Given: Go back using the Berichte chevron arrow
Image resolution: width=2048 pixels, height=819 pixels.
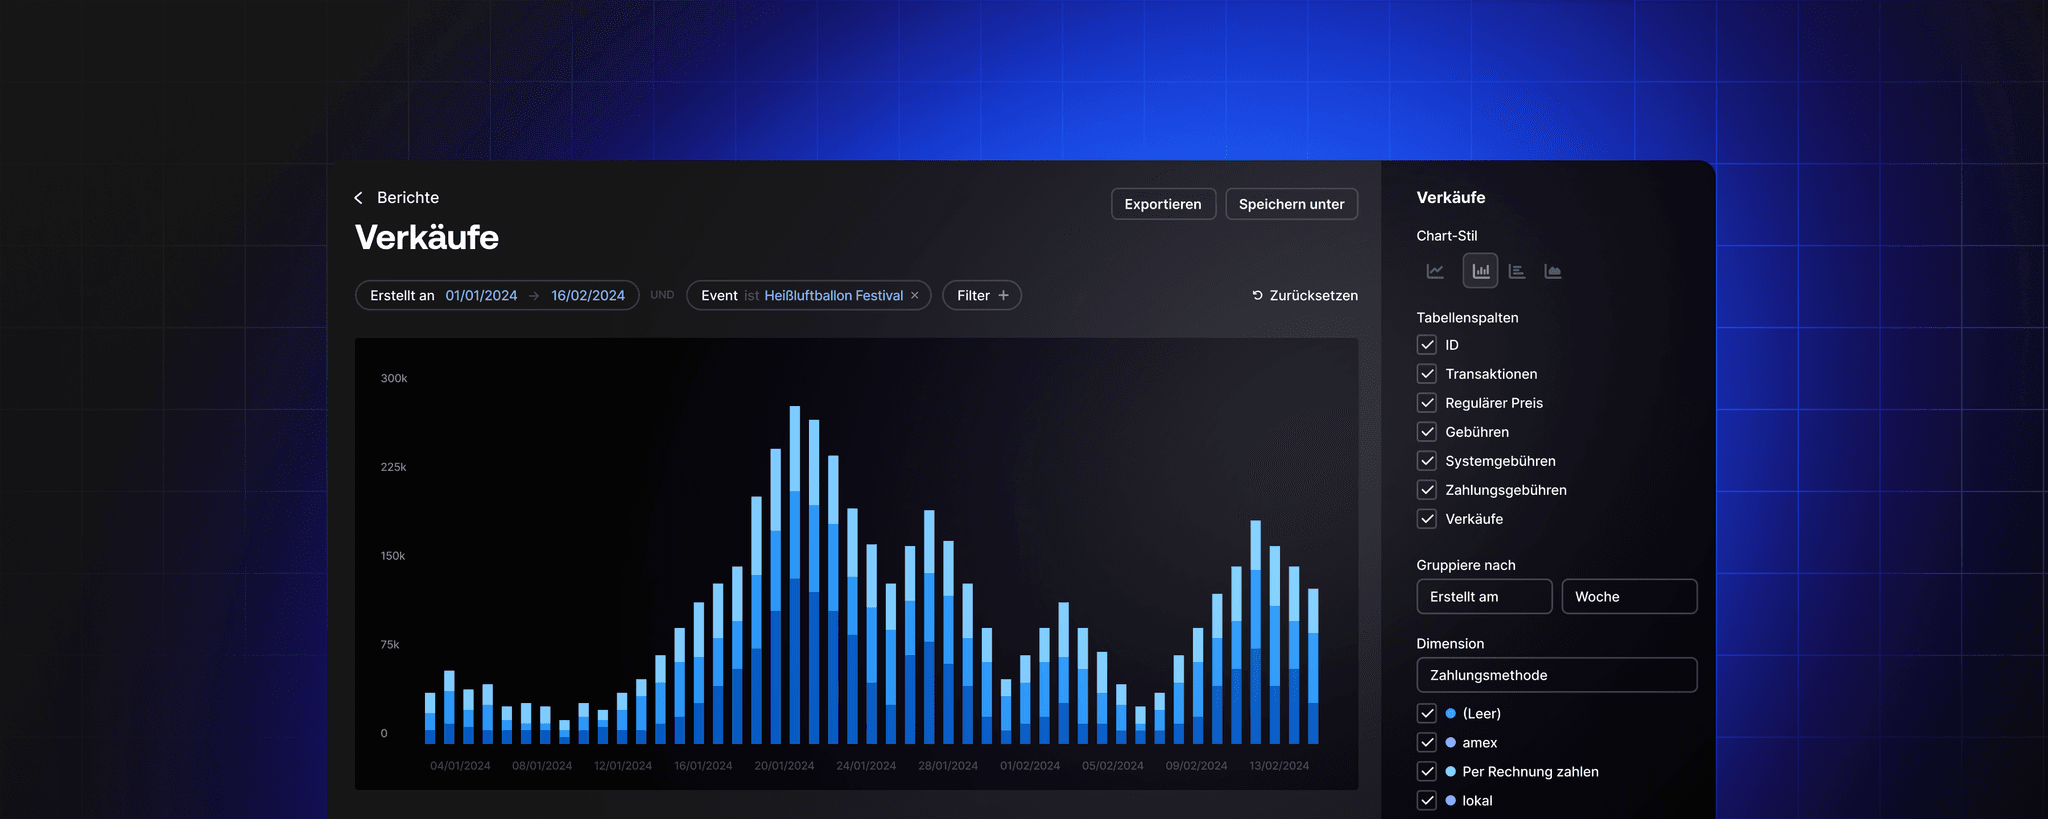Looking at the screenshot, I should point(358,198).
